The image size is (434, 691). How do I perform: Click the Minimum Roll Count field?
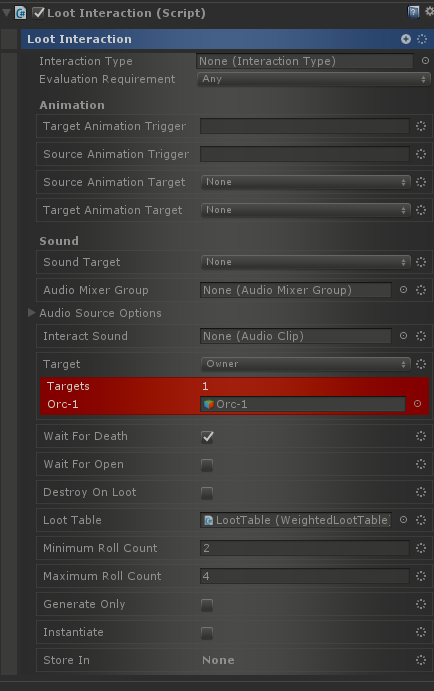[304, 548]
